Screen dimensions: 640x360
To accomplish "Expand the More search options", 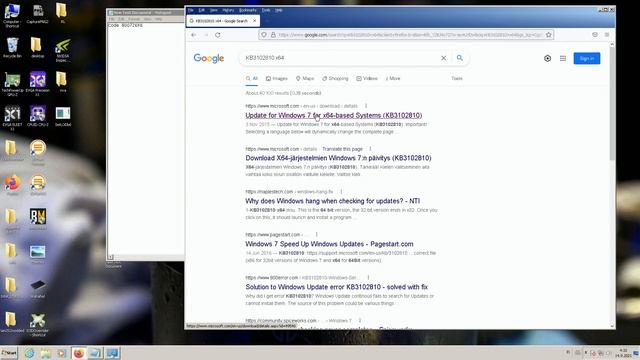I will point(393,78).
